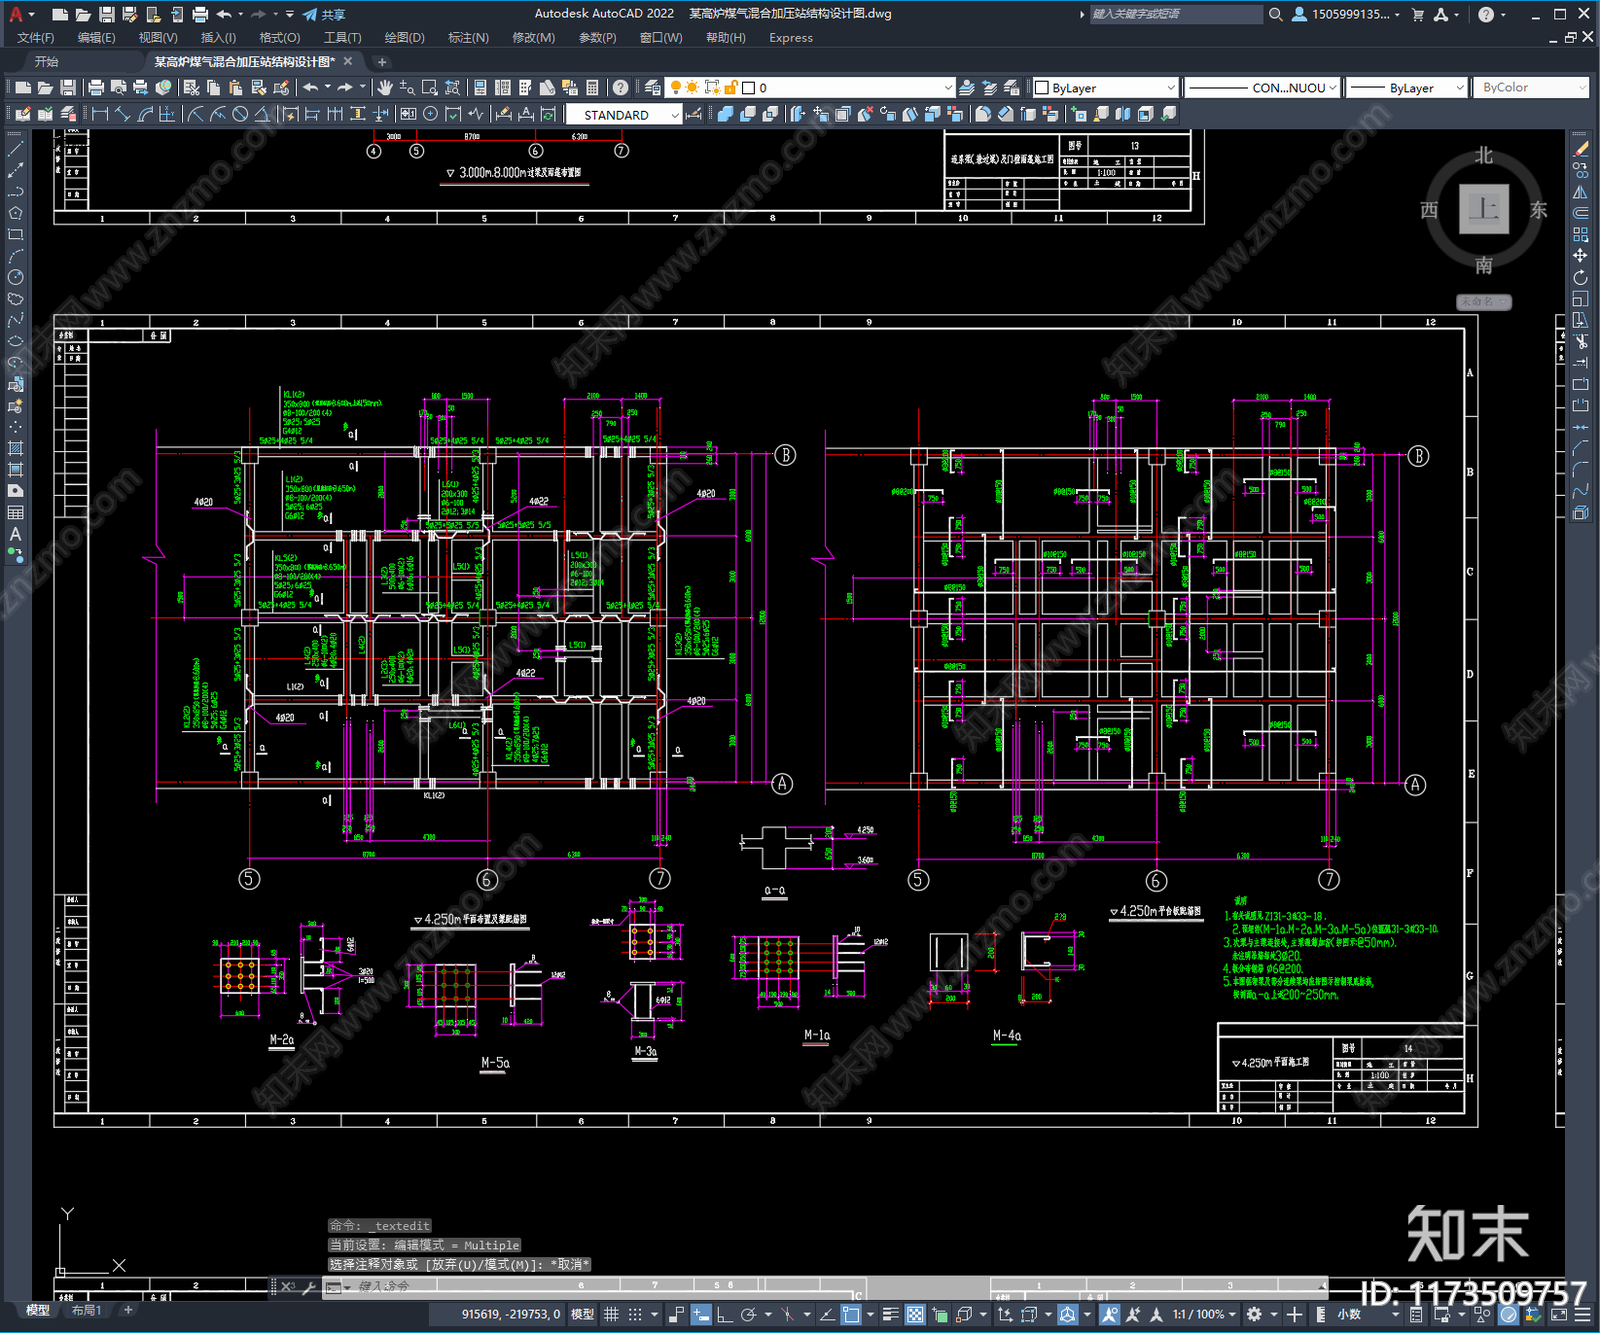Open the 标注(N) menu

[468, 38]
